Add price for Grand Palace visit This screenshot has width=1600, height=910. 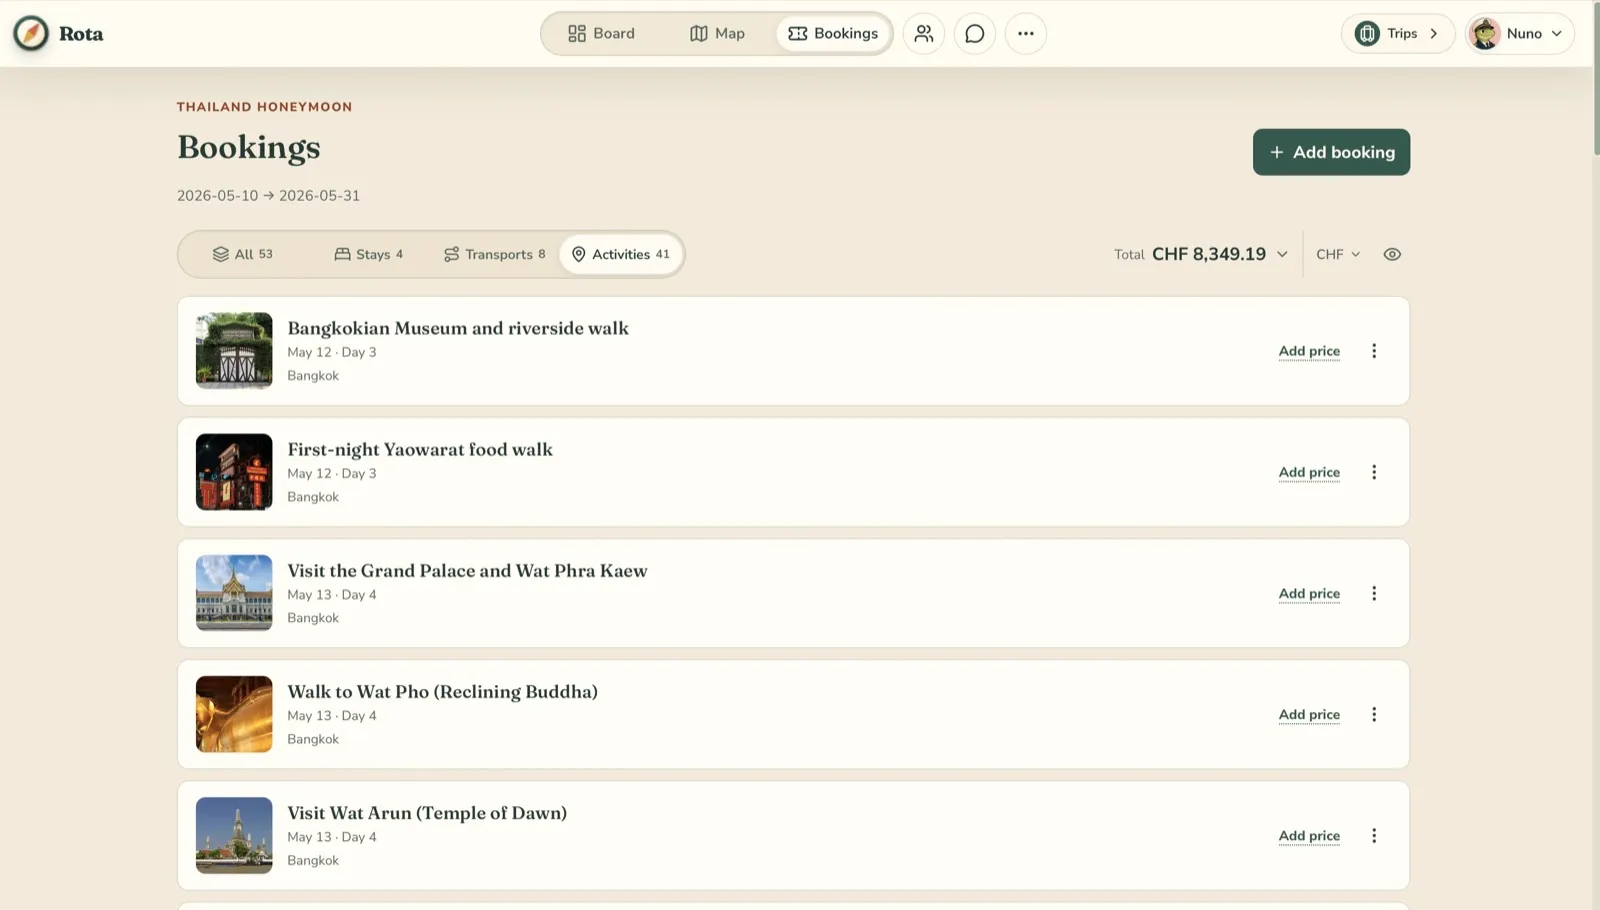coord(1309,593)
